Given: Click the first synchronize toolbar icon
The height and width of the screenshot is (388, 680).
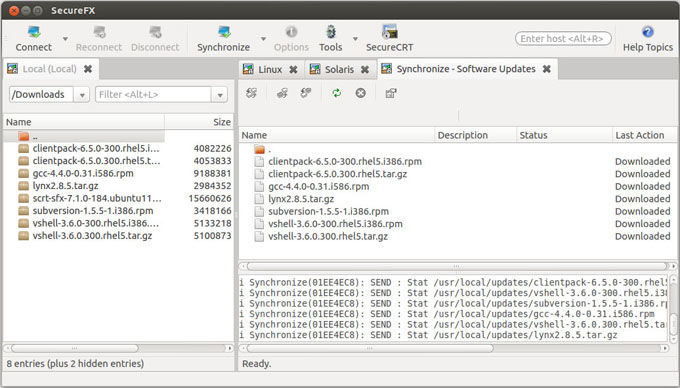Looking at the screenshot, I should point(252,93).
